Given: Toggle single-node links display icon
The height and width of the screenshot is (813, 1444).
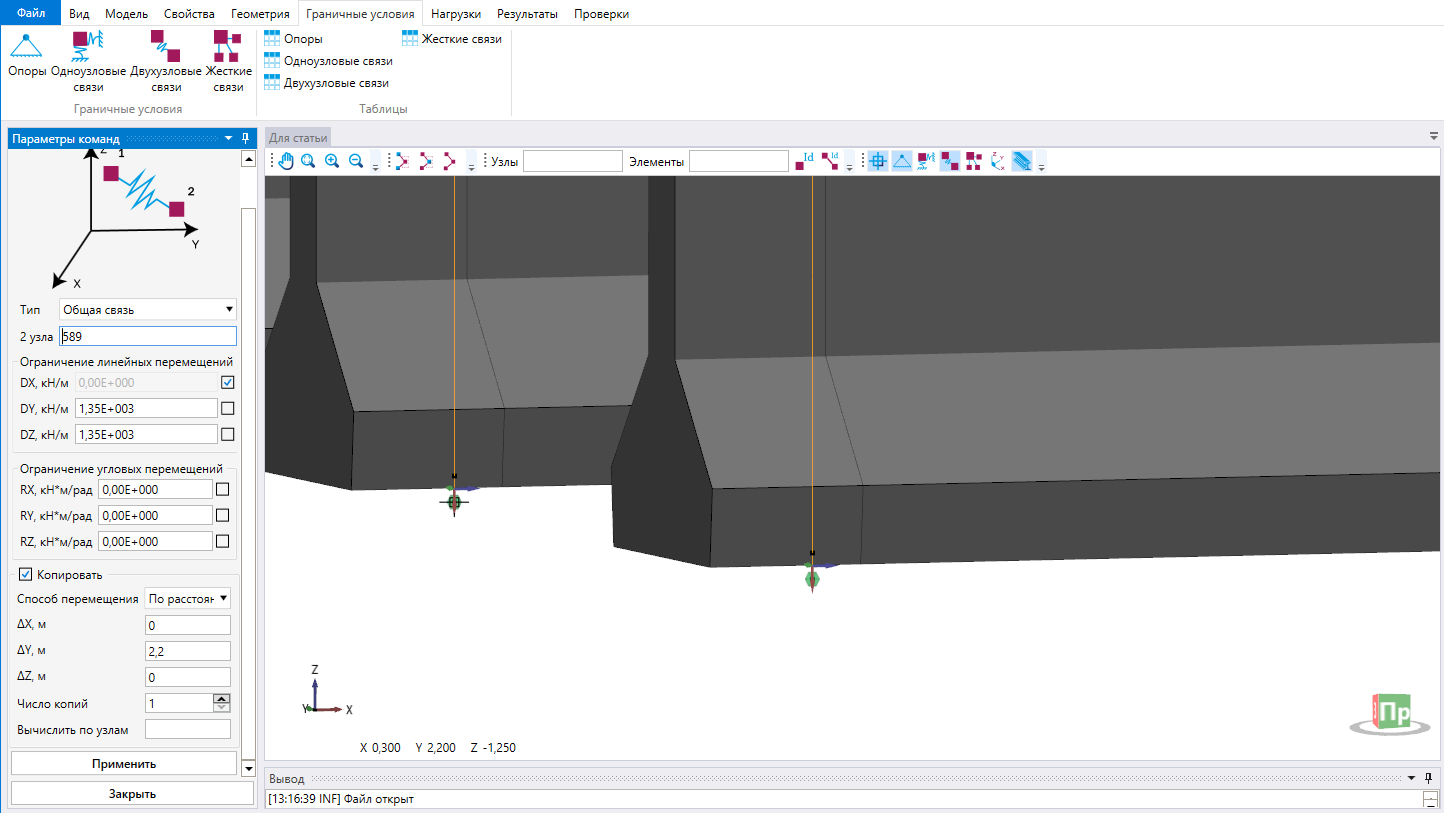Looking at the screenshot, I should (926, 161).
